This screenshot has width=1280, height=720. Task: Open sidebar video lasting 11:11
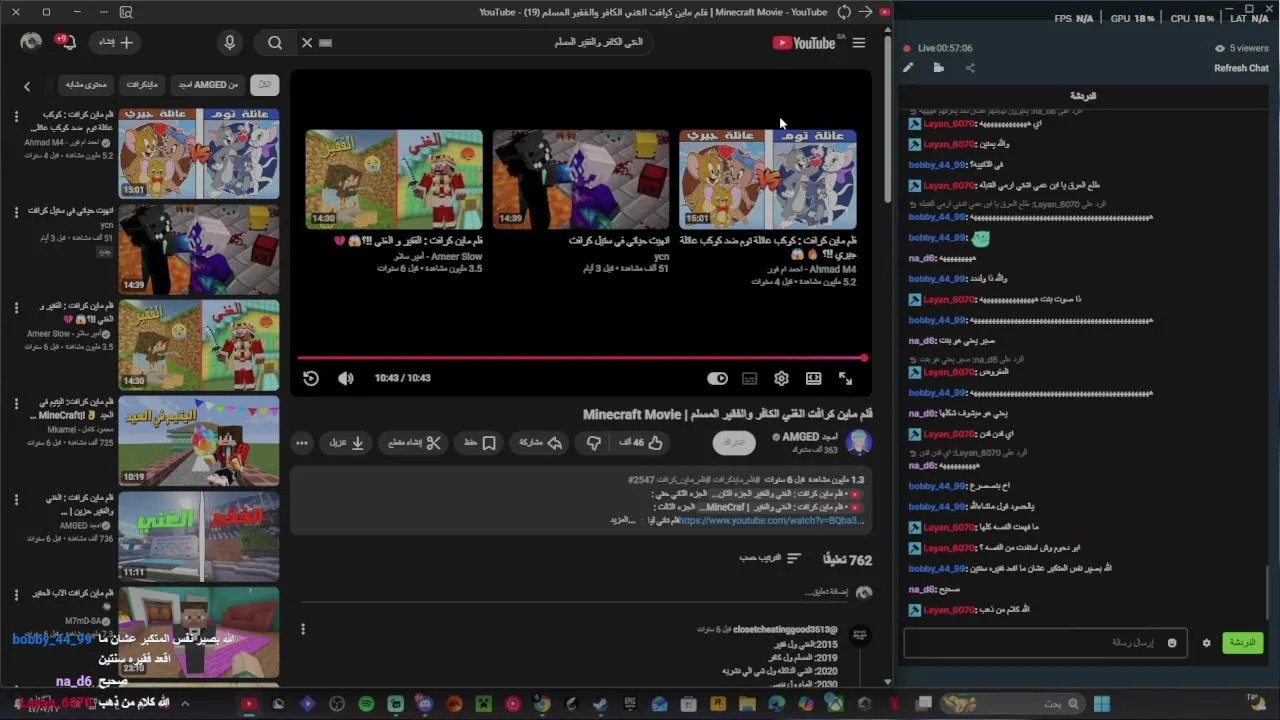pos(199,537)
